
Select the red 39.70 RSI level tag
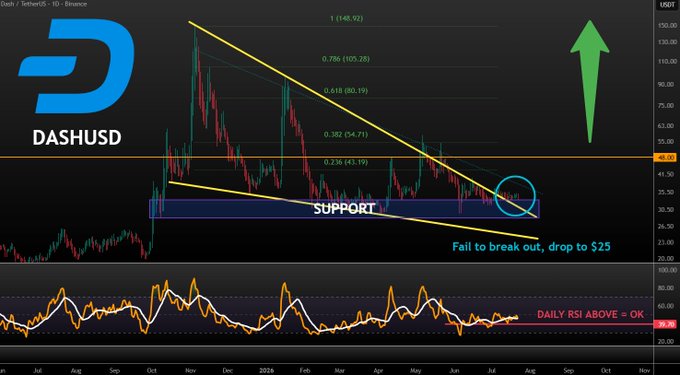[665, 324]
